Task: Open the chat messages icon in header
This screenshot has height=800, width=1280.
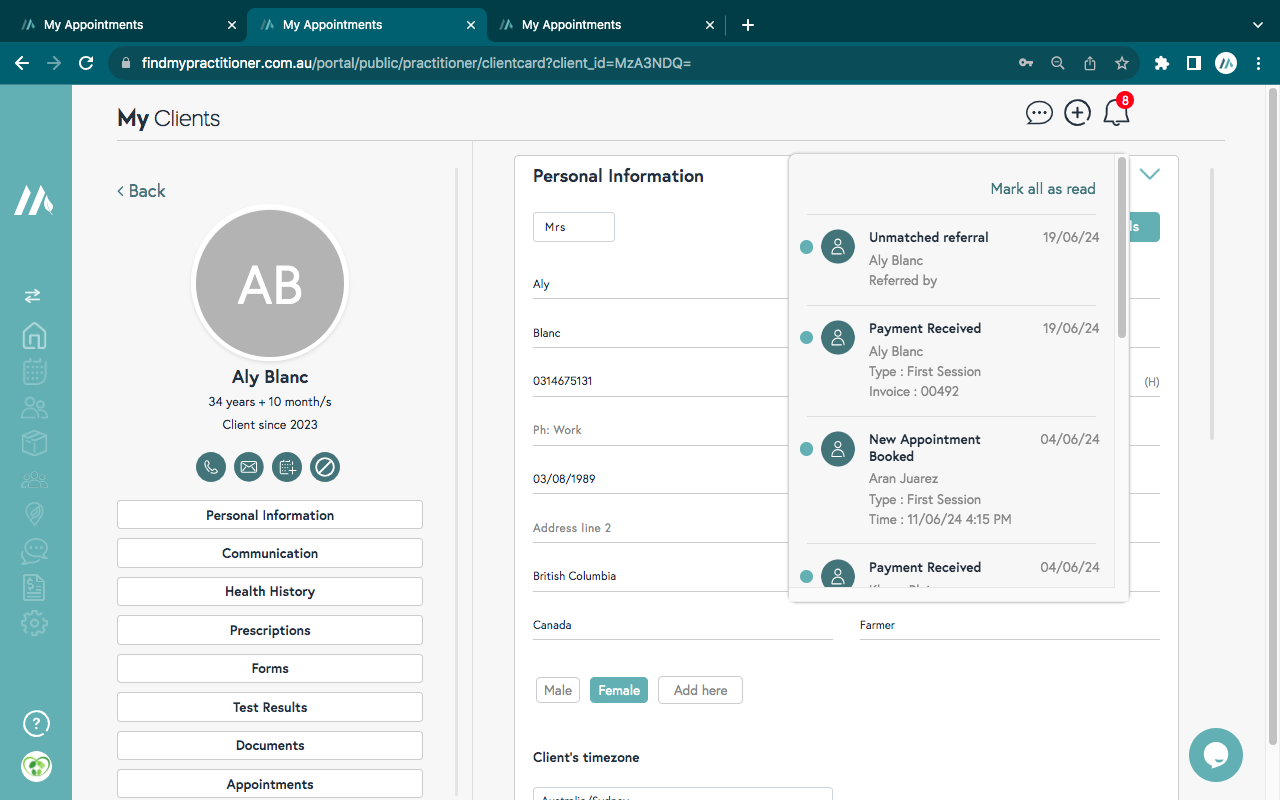Action: 1039,113
